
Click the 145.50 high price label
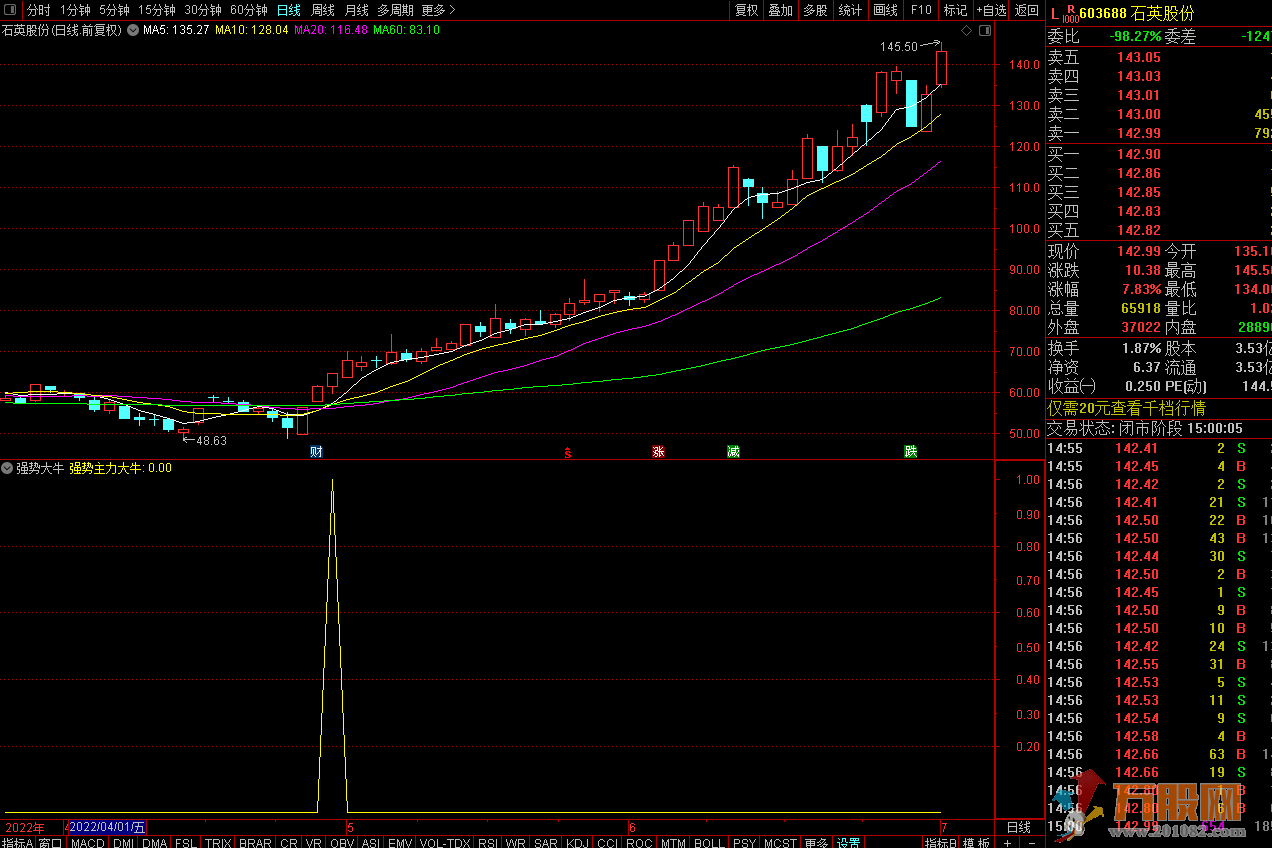[898, 46]
